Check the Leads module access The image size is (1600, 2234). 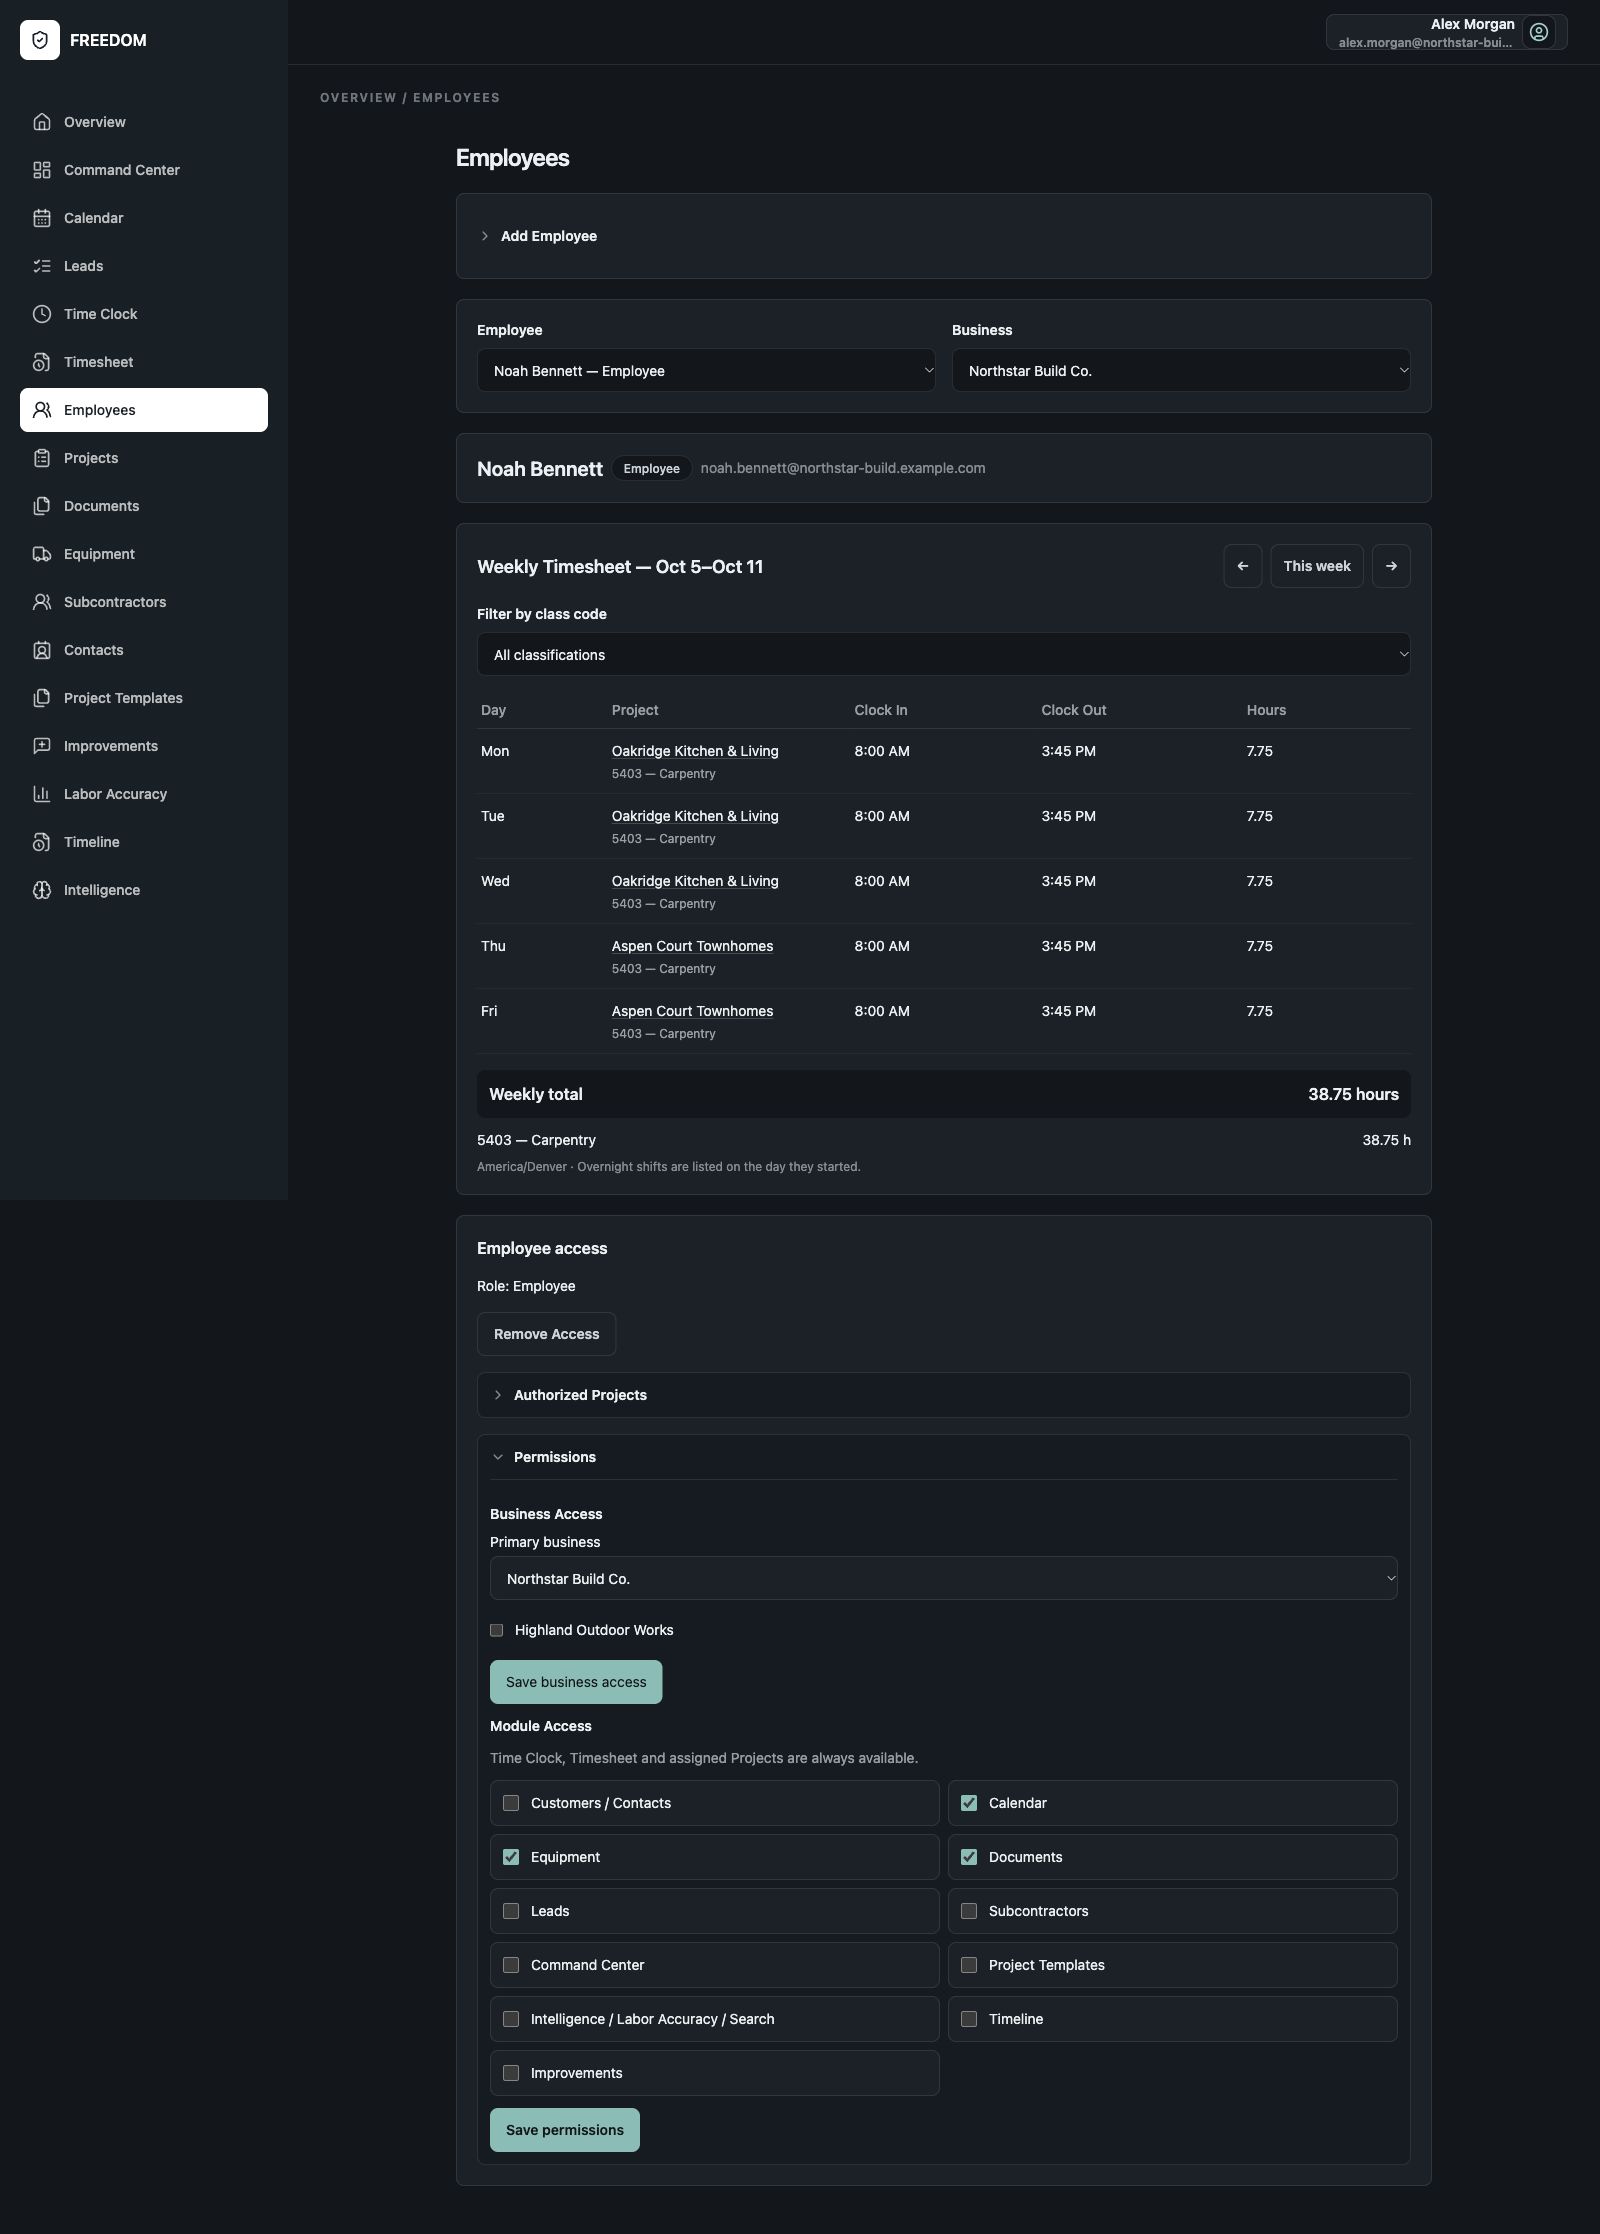click(511, 1911)
